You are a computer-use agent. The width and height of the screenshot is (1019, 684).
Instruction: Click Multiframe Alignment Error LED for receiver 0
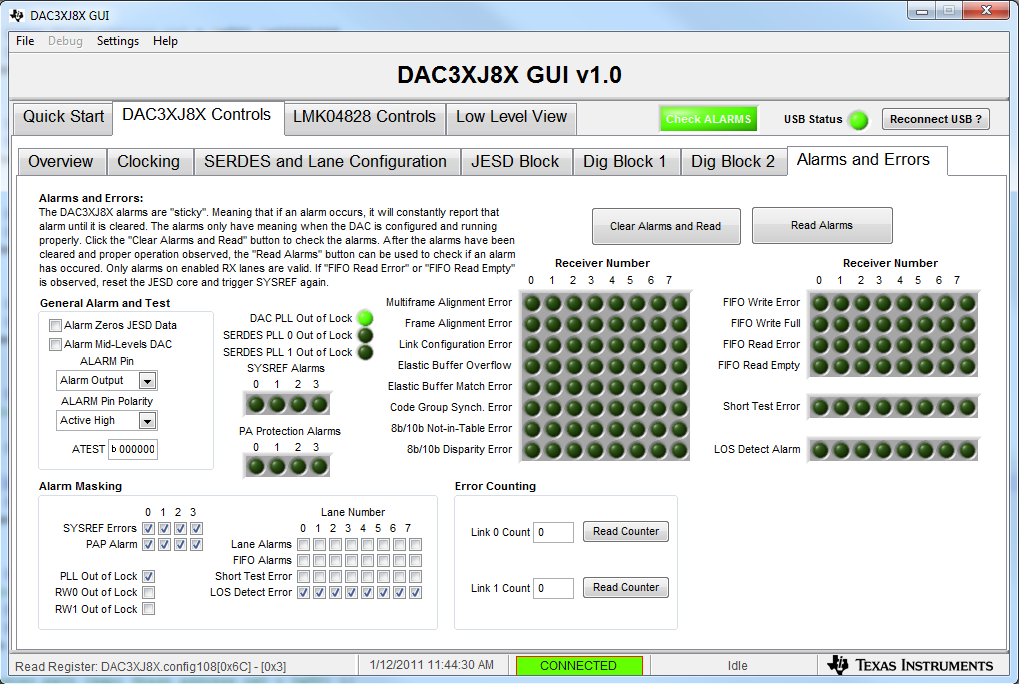[x=532, y=303]
